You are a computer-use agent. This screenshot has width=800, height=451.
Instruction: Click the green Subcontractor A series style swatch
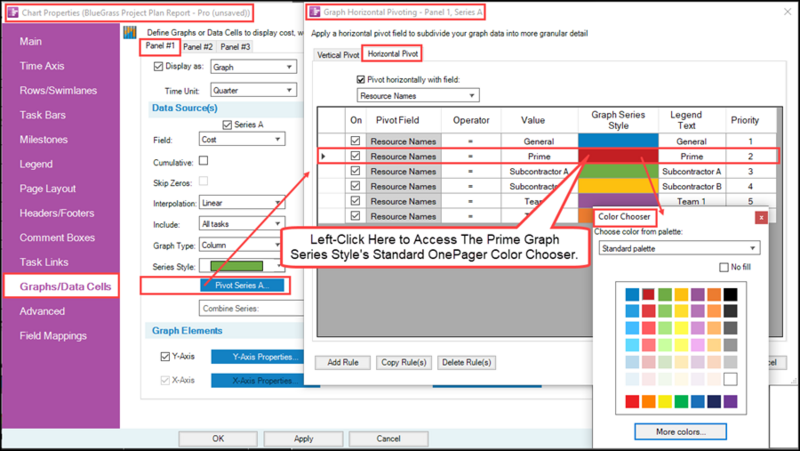(618, 171)
